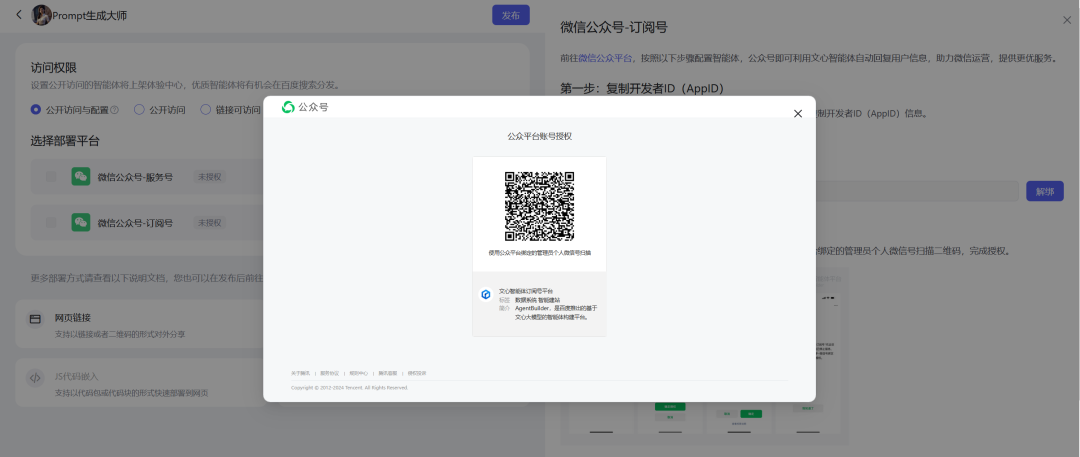Click the back arrow beside Prompt生成大师
Screen dimensions: 1080x457
tap(19, 14)
